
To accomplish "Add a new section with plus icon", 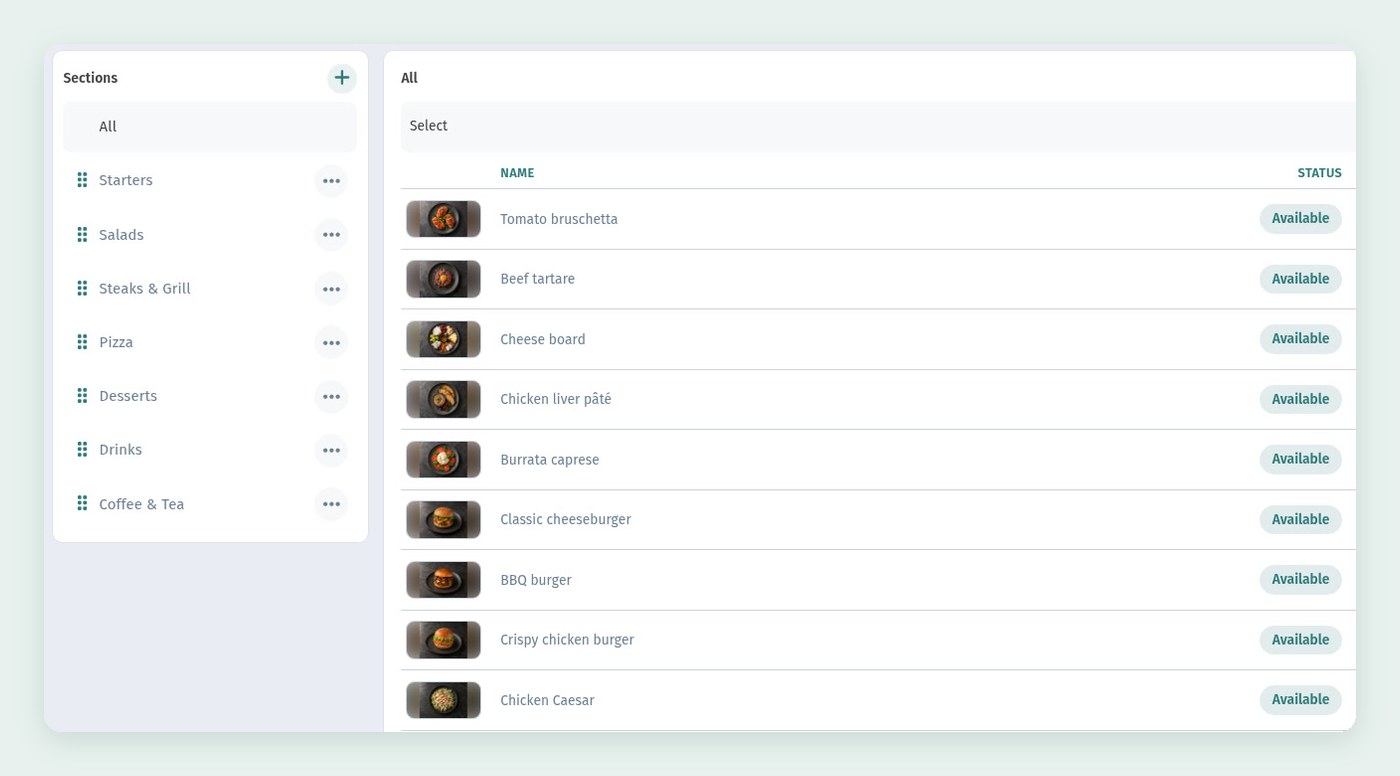I will [x=342, y=78].
